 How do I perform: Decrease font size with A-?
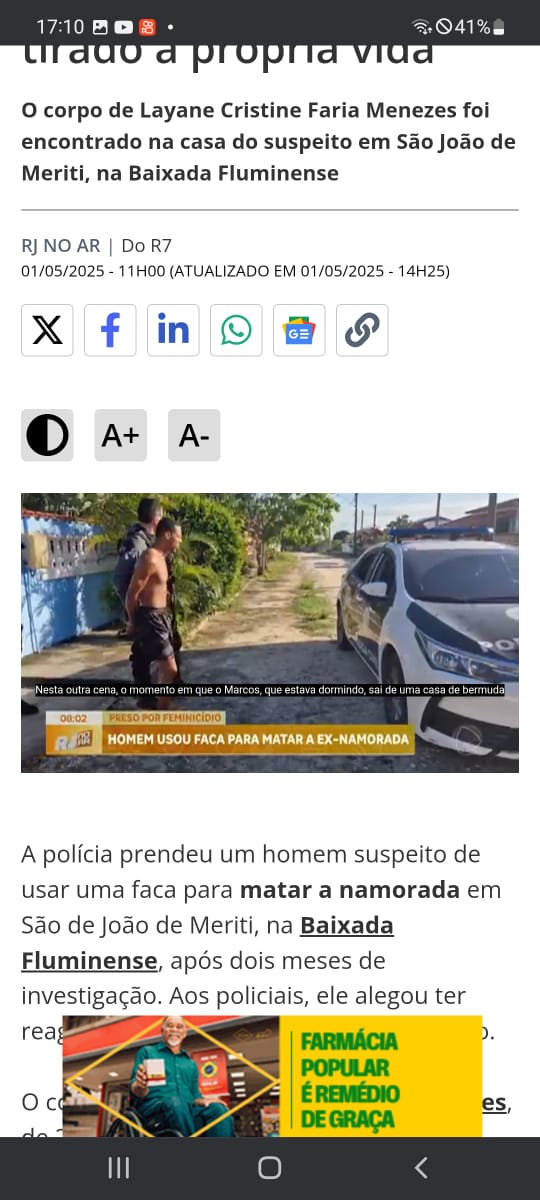pyautogui.click(x=194, y=435)
